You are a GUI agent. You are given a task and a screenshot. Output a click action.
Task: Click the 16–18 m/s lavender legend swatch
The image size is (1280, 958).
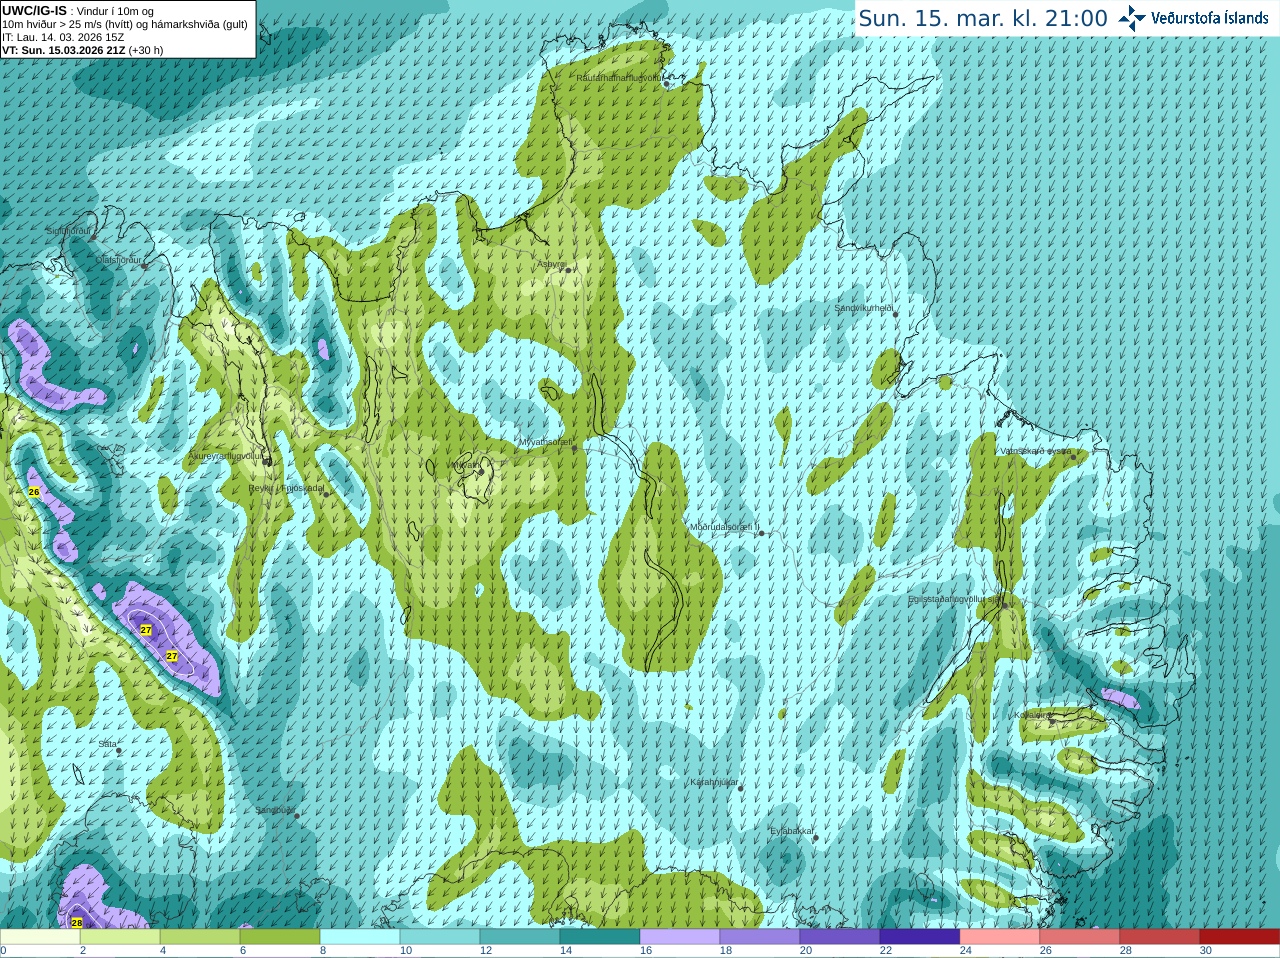tap(680, 937)
